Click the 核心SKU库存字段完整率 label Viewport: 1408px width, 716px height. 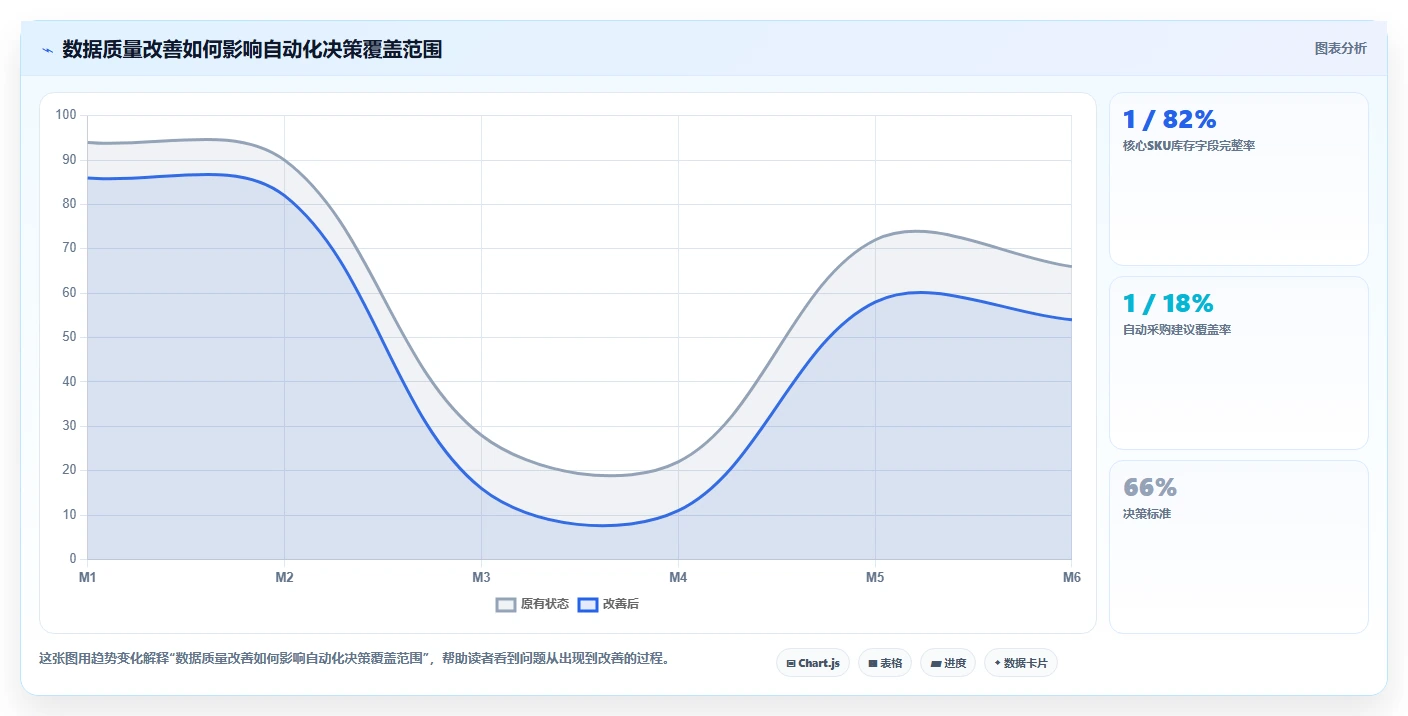pyautogui.click(x=1189, y=146)
